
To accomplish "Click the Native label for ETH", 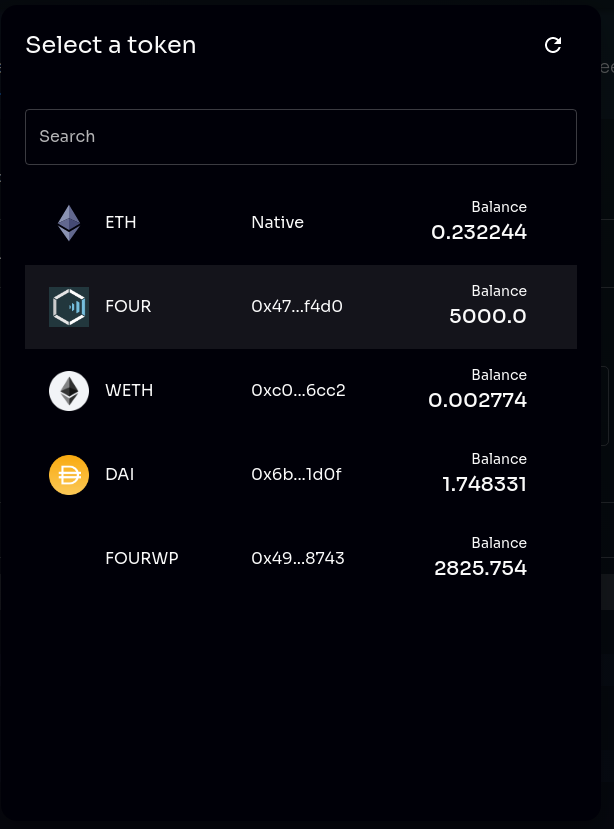I will [x=277, y=223].
